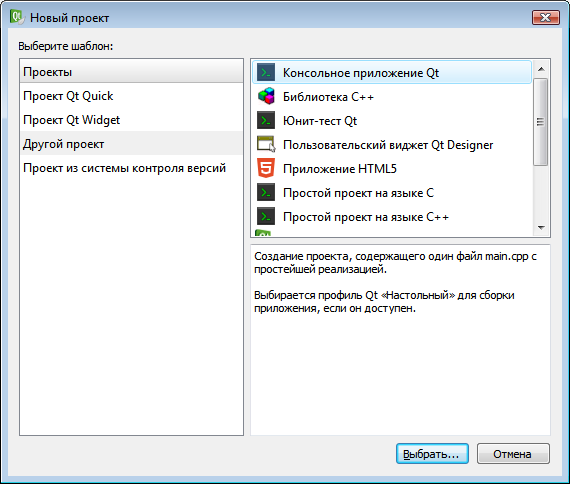
Task: Click the template list scroll-down arrow
Action: click(x=541, y=228)
